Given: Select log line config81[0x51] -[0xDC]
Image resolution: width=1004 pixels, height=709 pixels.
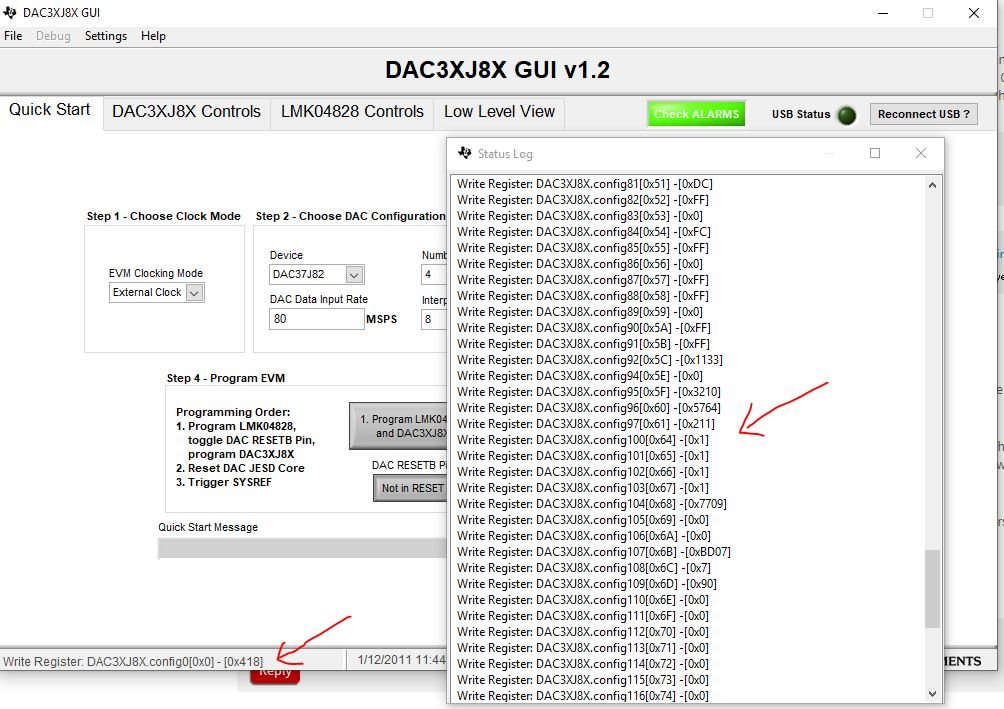Looking at the screenshot, I should [x=585, y=184].
